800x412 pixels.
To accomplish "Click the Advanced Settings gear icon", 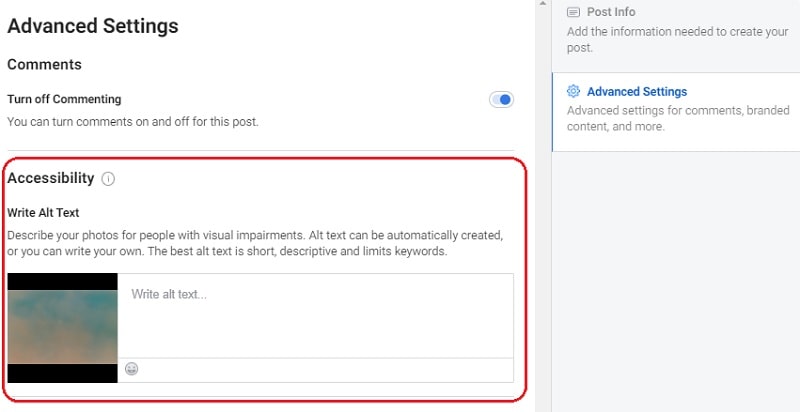I will pos(573,92).
